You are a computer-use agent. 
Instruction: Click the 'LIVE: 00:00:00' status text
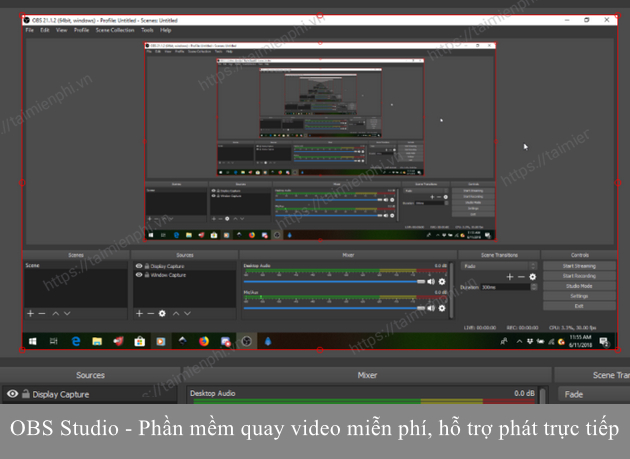pos(480,328)
